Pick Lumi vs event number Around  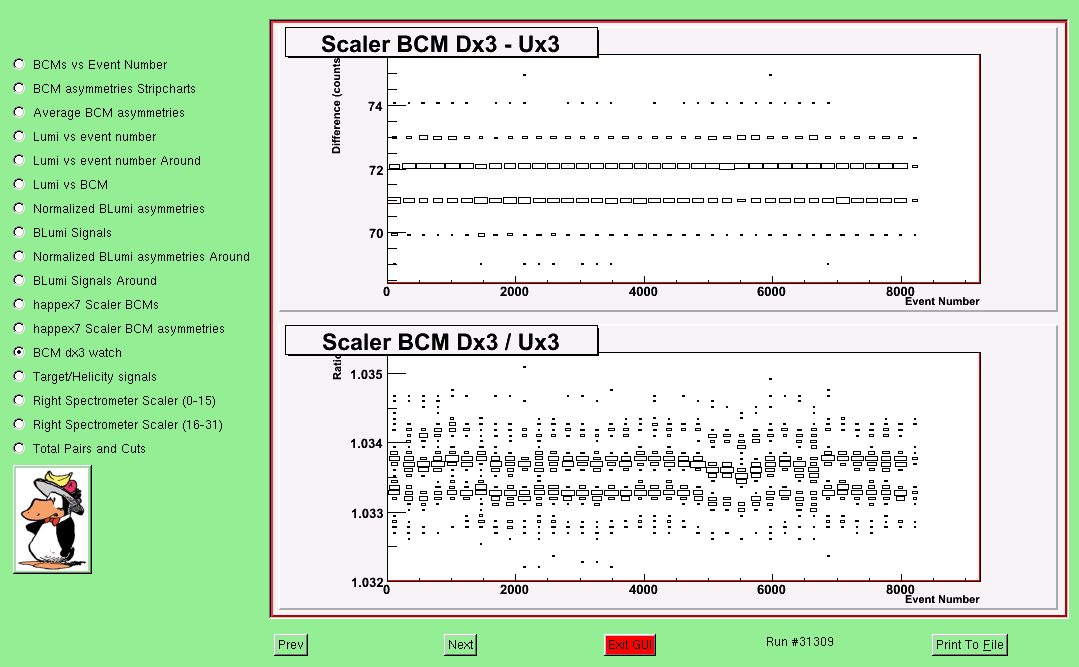[x=107, y=161]
